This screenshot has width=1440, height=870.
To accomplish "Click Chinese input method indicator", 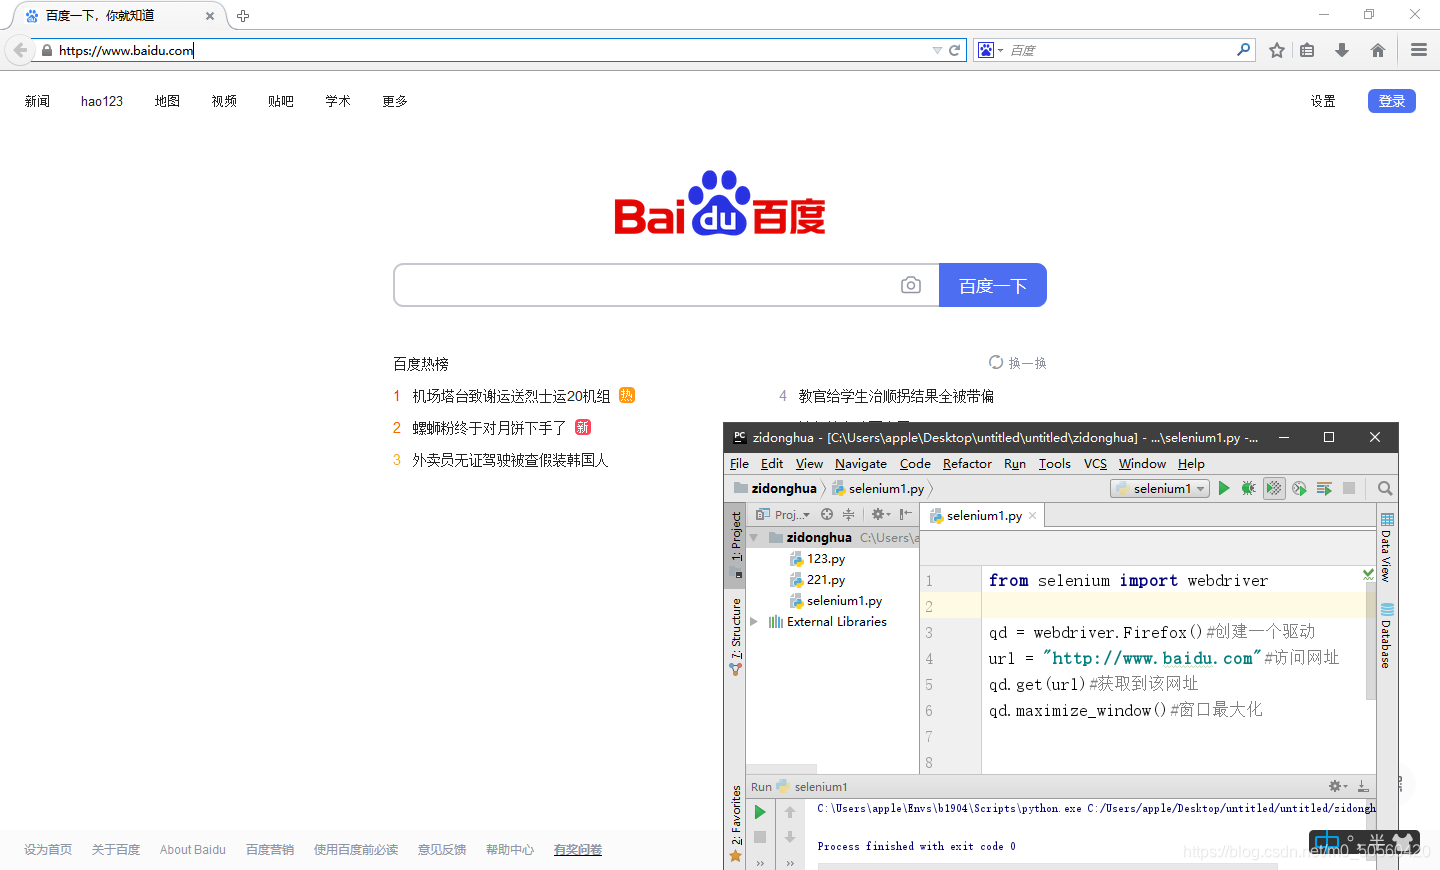I will click(1326, 842).
